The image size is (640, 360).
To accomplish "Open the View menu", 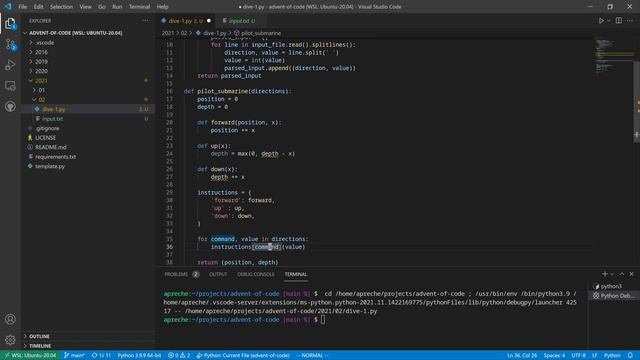I will 85,7.
